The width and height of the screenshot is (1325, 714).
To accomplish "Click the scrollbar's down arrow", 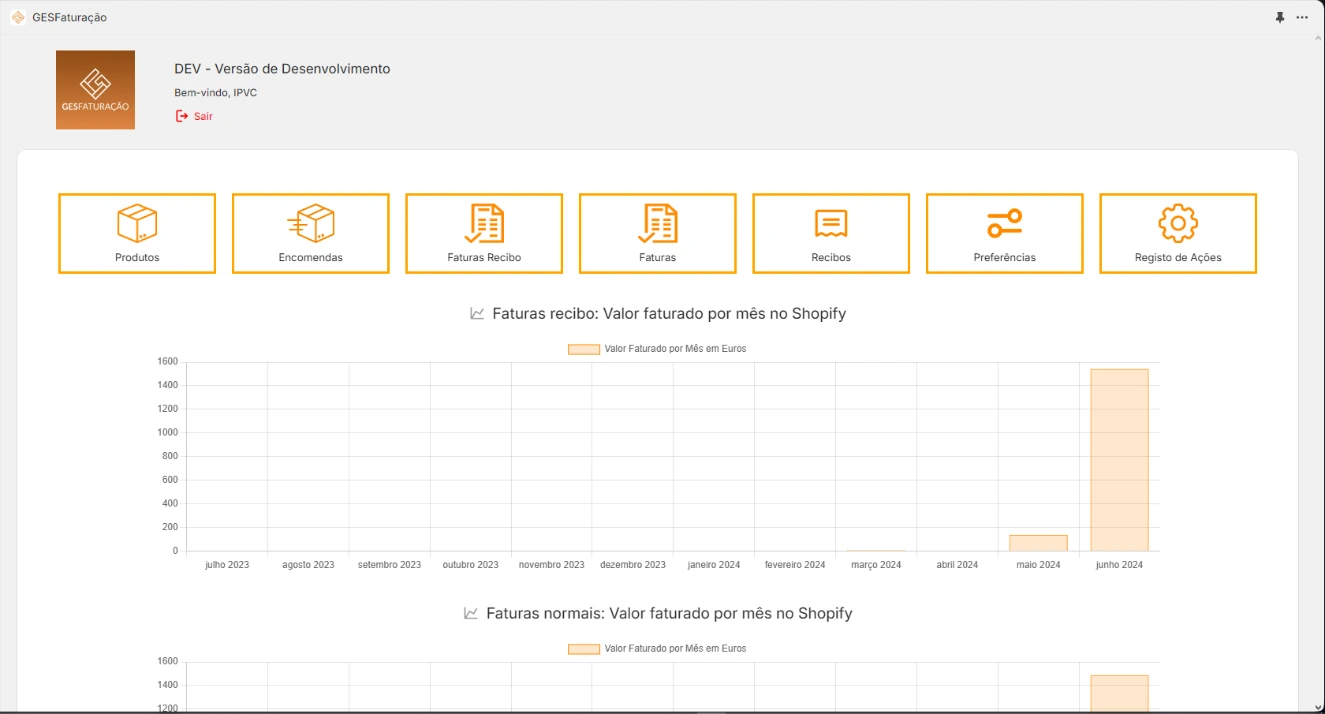I will click(x=1318, y=706).
